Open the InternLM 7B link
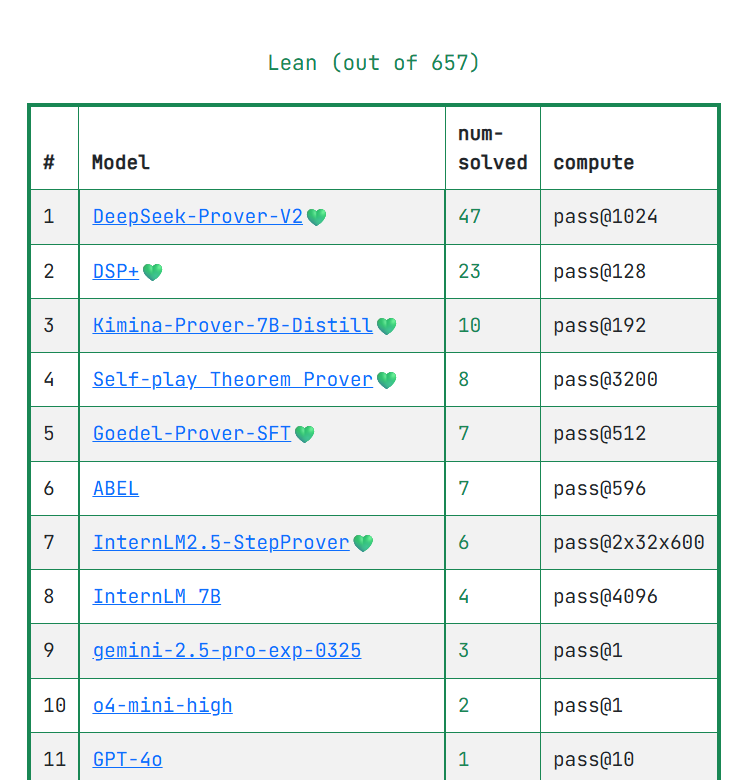 pyautogui.click(x=157, y=597)
